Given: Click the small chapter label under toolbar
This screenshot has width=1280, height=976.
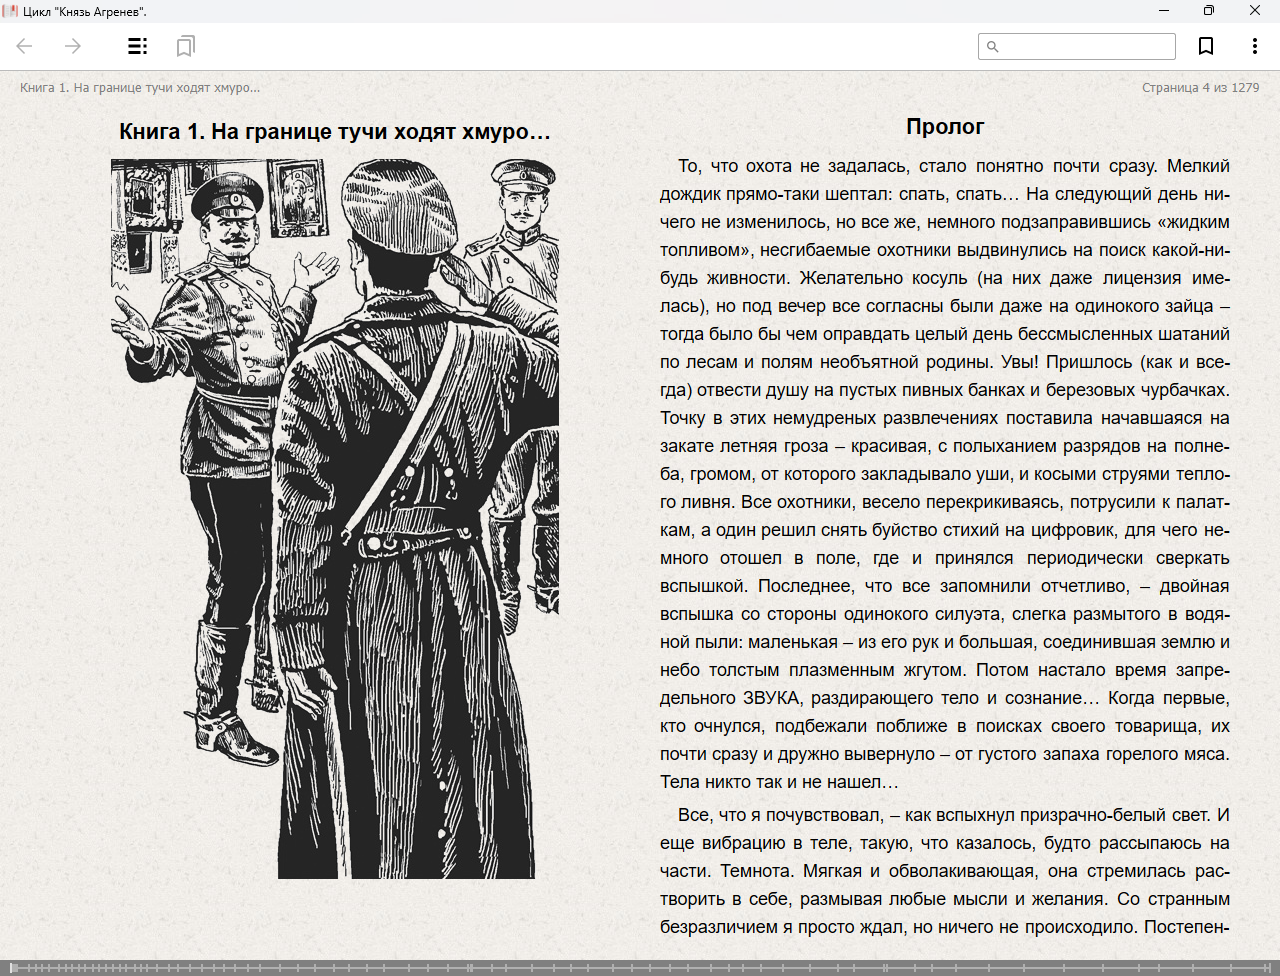Looking at the screenshot, I should 140,88.
